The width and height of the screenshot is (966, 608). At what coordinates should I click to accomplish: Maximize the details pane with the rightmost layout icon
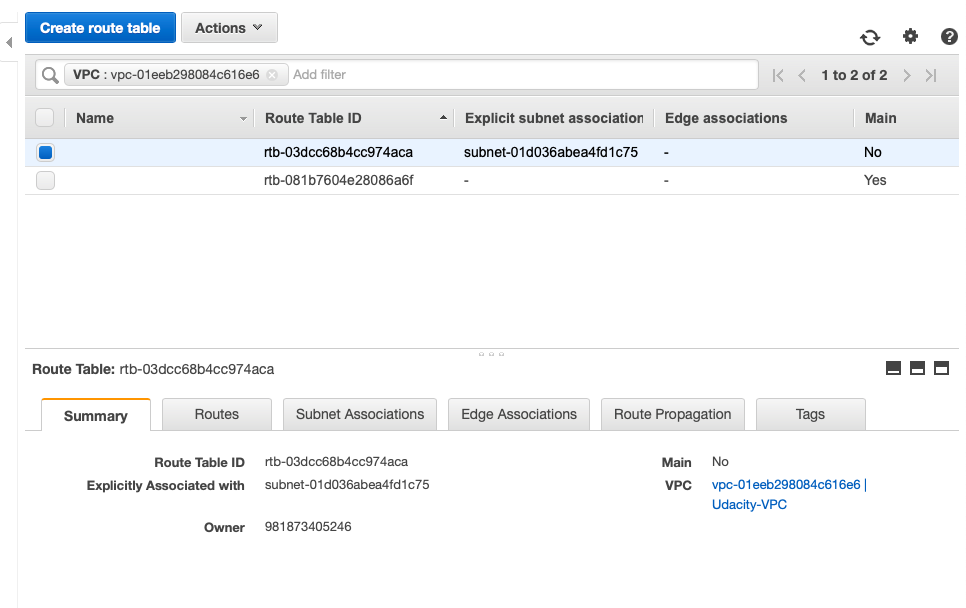pos(941,369)
